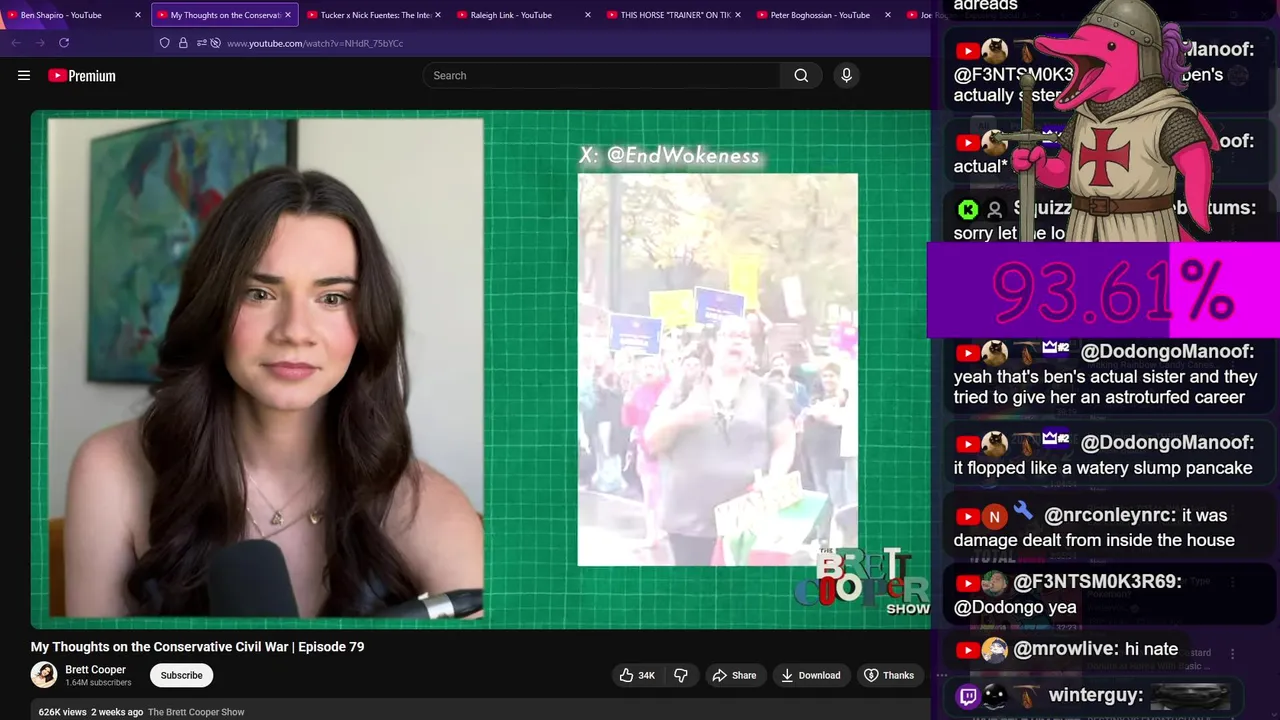Close the Raleigh Link - YouTube tab
Viewport: 1280px width, 720px height.
[588, 15]
